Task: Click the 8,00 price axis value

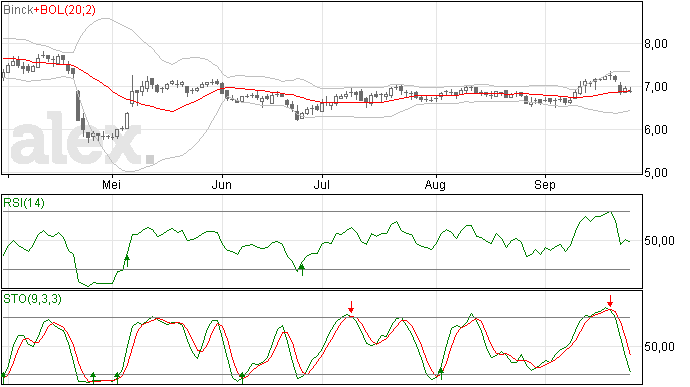Action: (x=656, y=44)
